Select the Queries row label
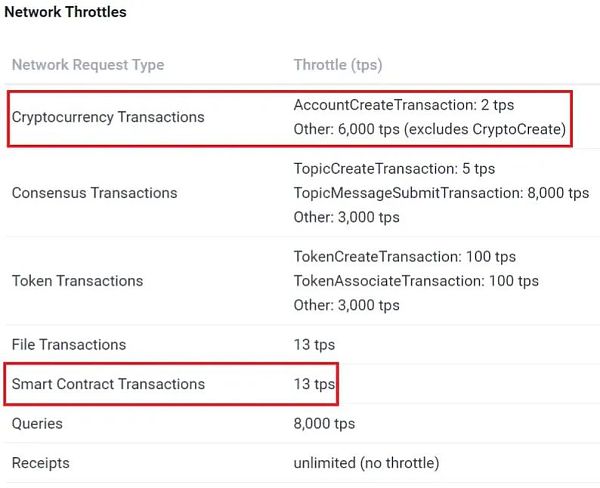600x488 pixels. point(37,424)
